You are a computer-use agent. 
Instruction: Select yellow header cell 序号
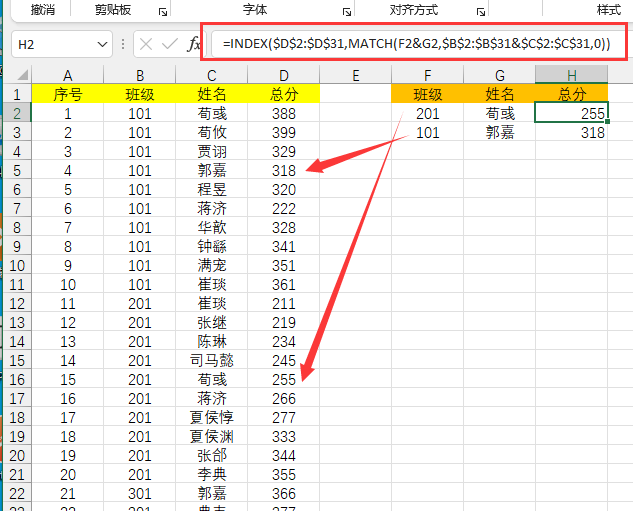click(68, 94)
